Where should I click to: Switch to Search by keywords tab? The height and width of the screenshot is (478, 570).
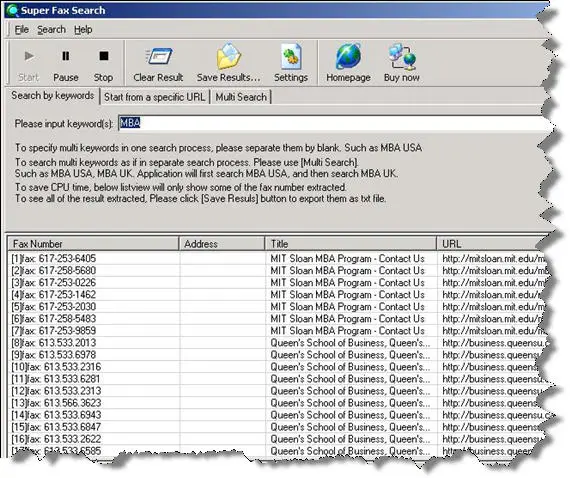[x=53, y=96]
